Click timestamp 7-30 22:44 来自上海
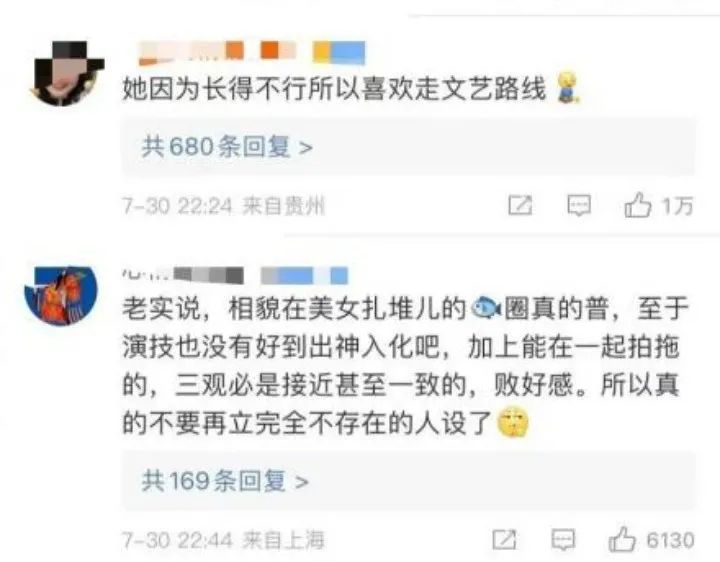Image resolution: width=720 pixels, height=562 pixels. tap(224, 540)
